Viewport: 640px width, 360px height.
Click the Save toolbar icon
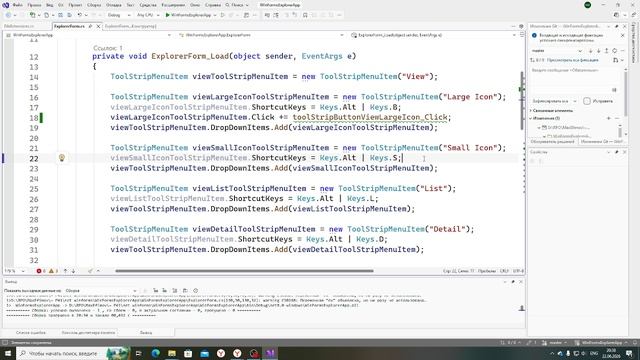click(x=60, y=15)
